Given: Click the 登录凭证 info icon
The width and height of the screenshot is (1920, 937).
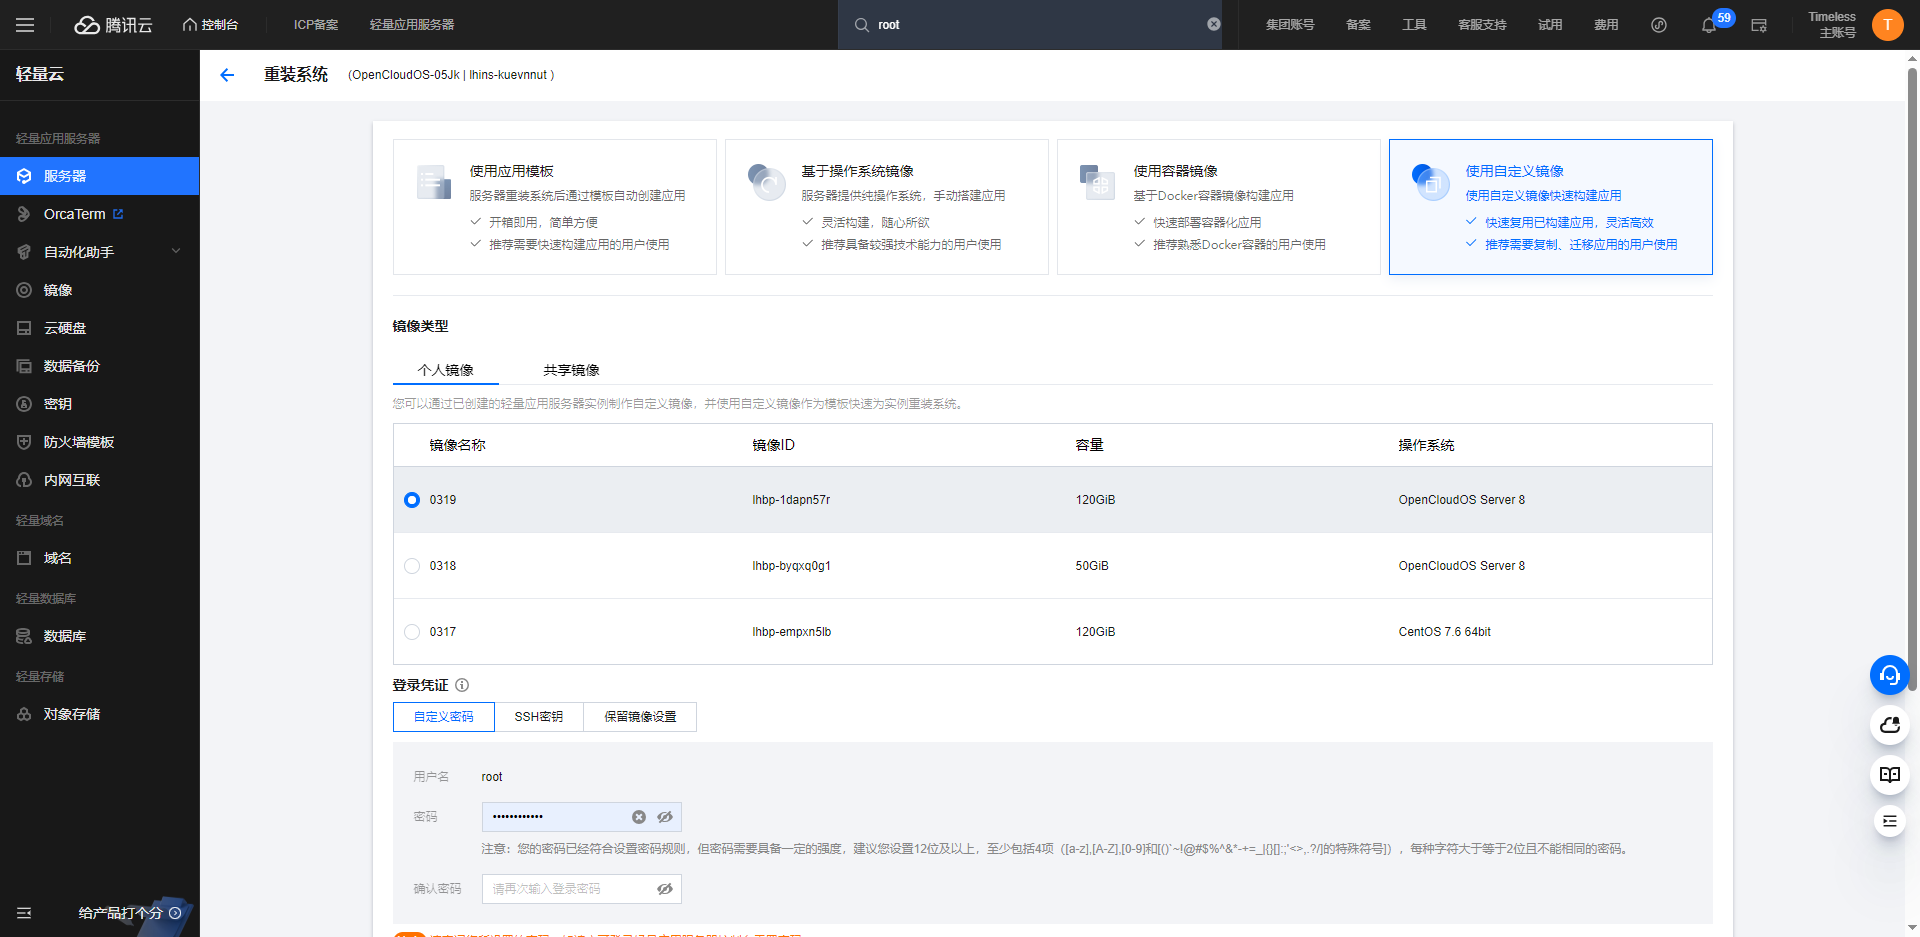Looking at the screenshot, I should tap(462, 685).
